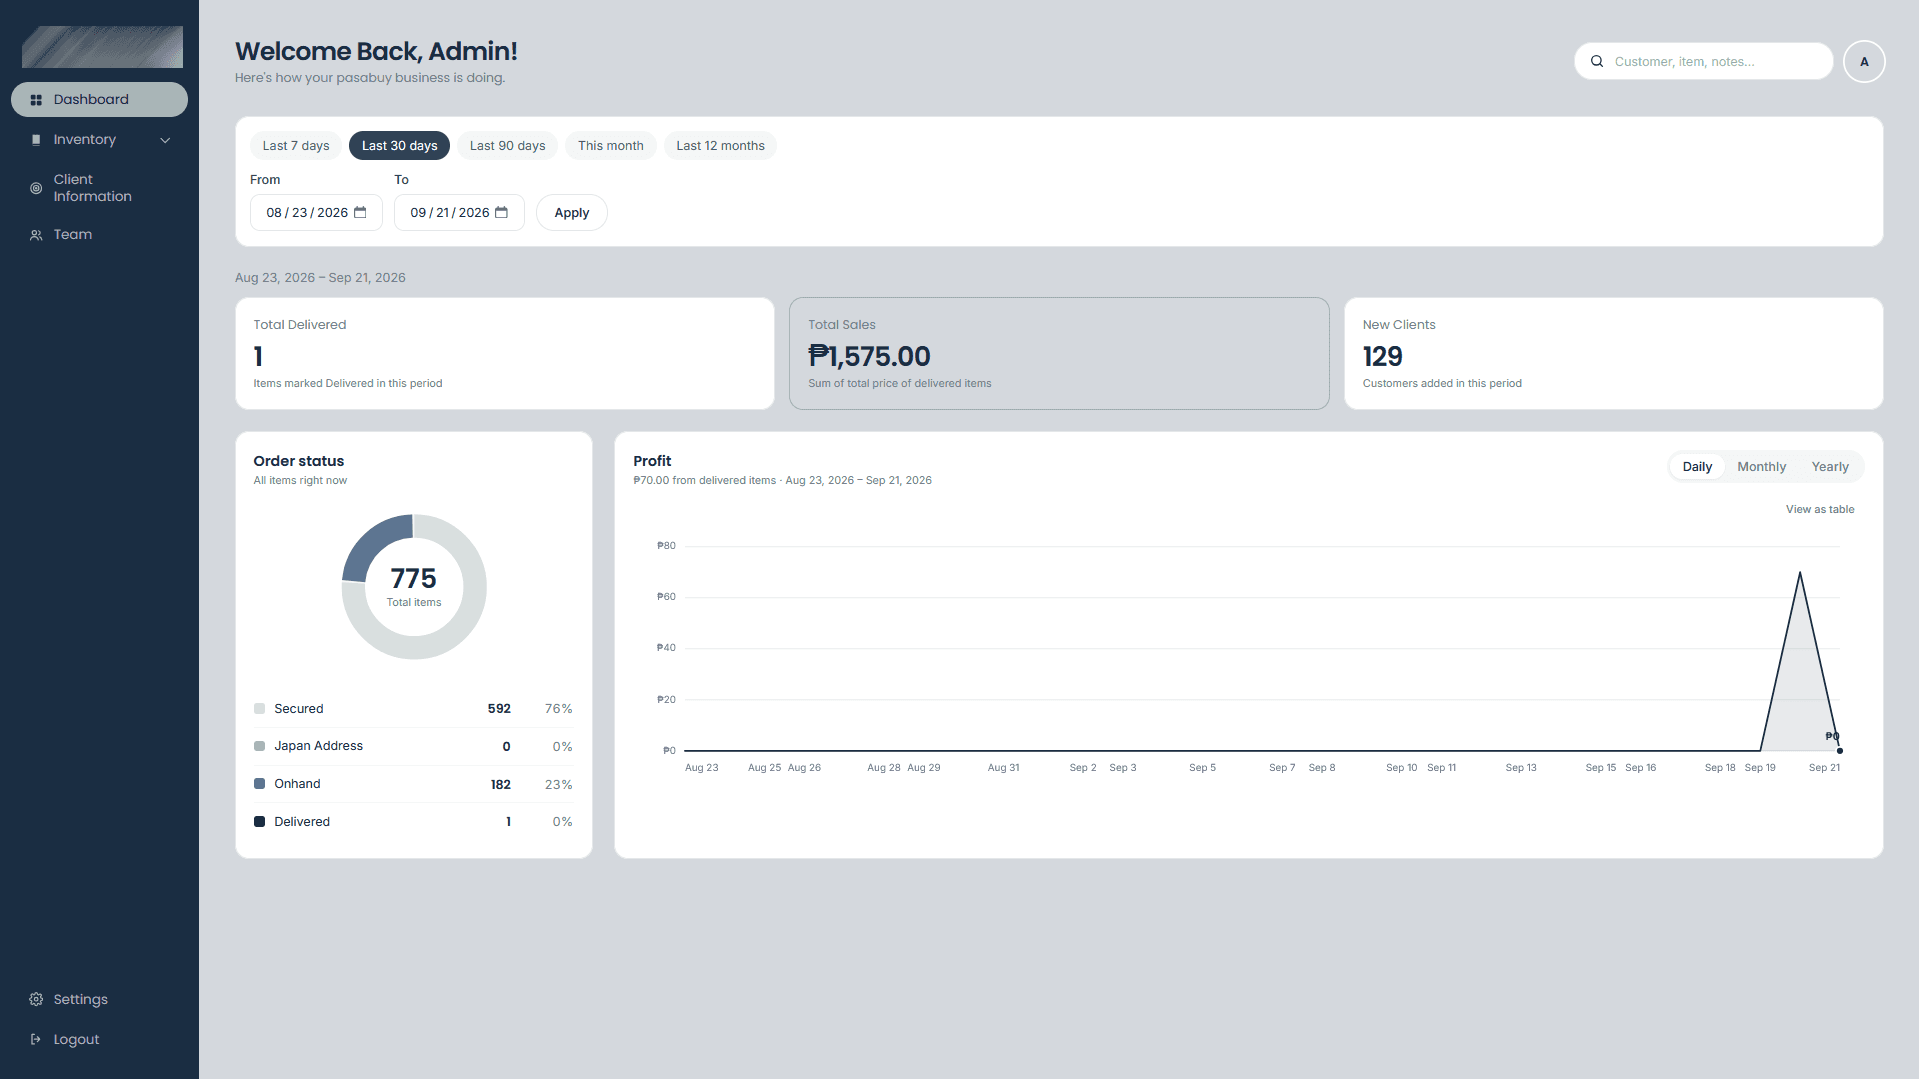Click the View as table link

click(x=1820, y=510)
